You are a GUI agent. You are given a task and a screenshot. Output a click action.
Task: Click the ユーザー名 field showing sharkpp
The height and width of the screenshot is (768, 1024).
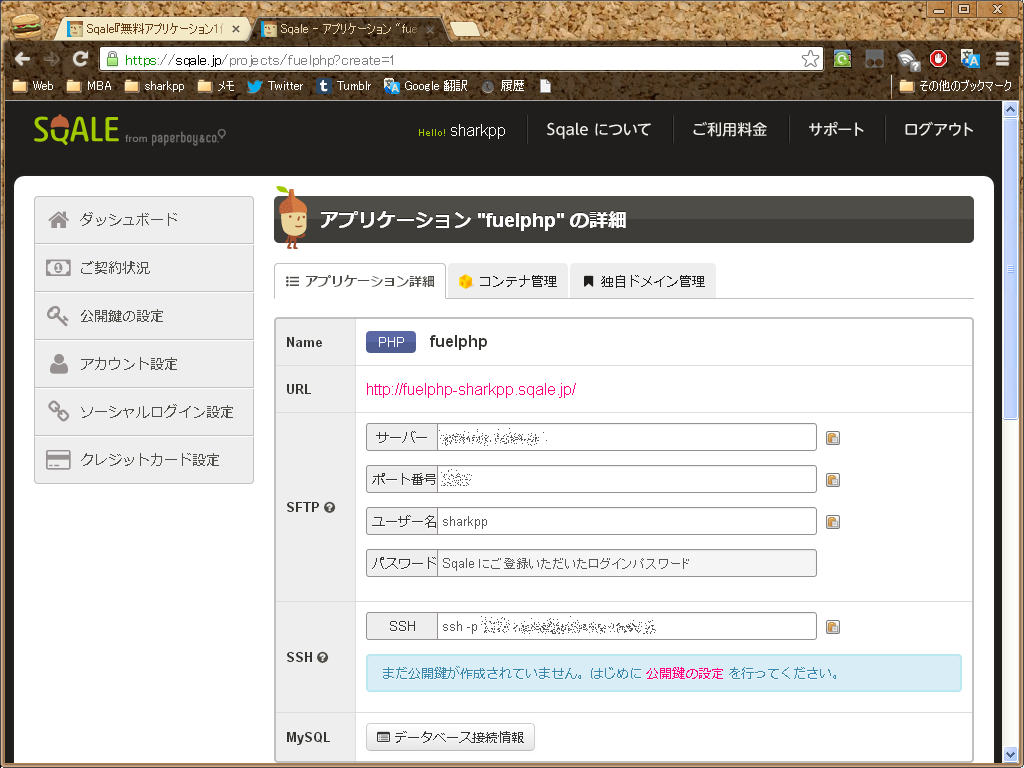coord(627,521)
